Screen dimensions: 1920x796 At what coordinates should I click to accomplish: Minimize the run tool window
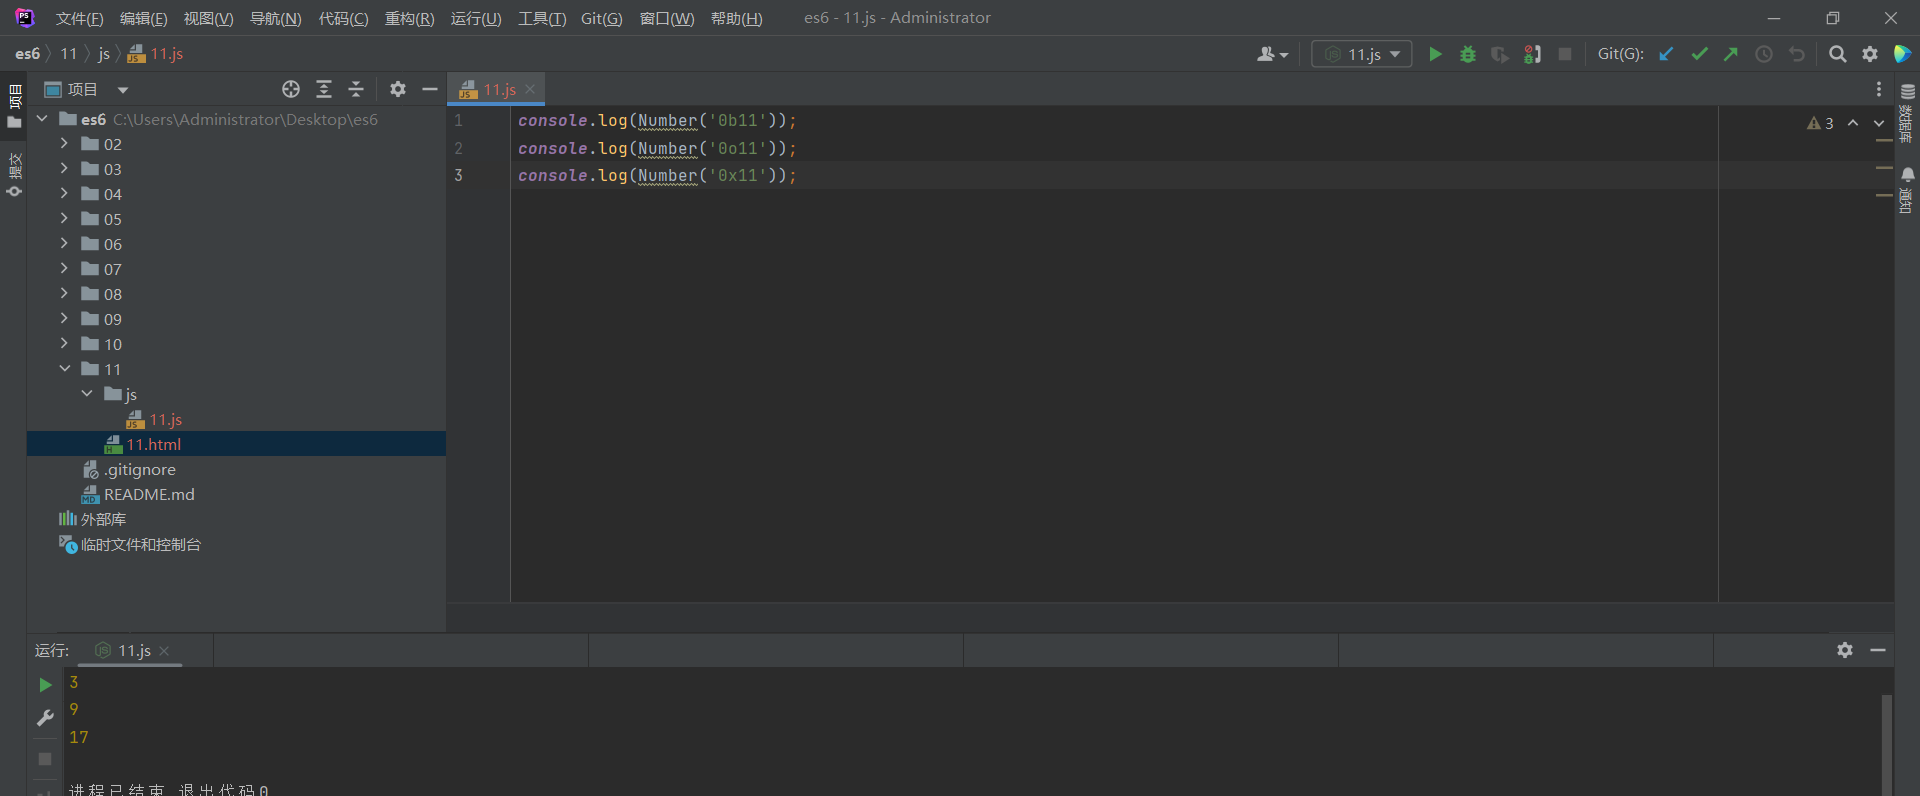[1878, 650]
